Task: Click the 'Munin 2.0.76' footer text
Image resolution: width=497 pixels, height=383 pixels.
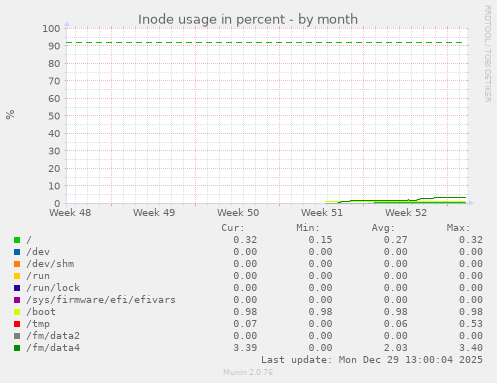Action: tap(248, 372)
